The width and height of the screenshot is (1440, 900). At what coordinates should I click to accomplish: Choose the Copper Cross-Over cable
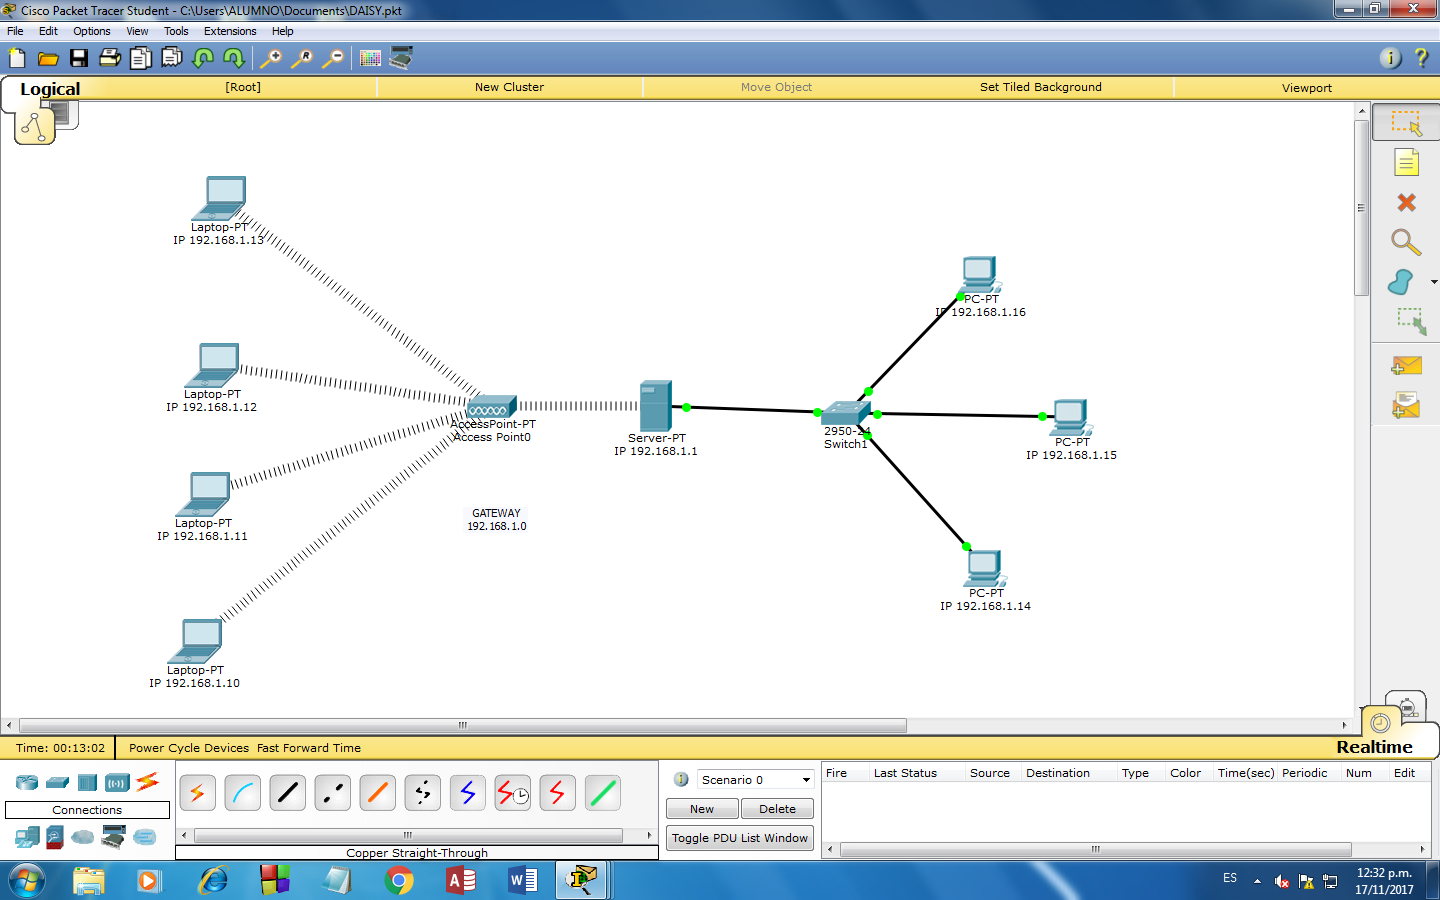(332, 793)
